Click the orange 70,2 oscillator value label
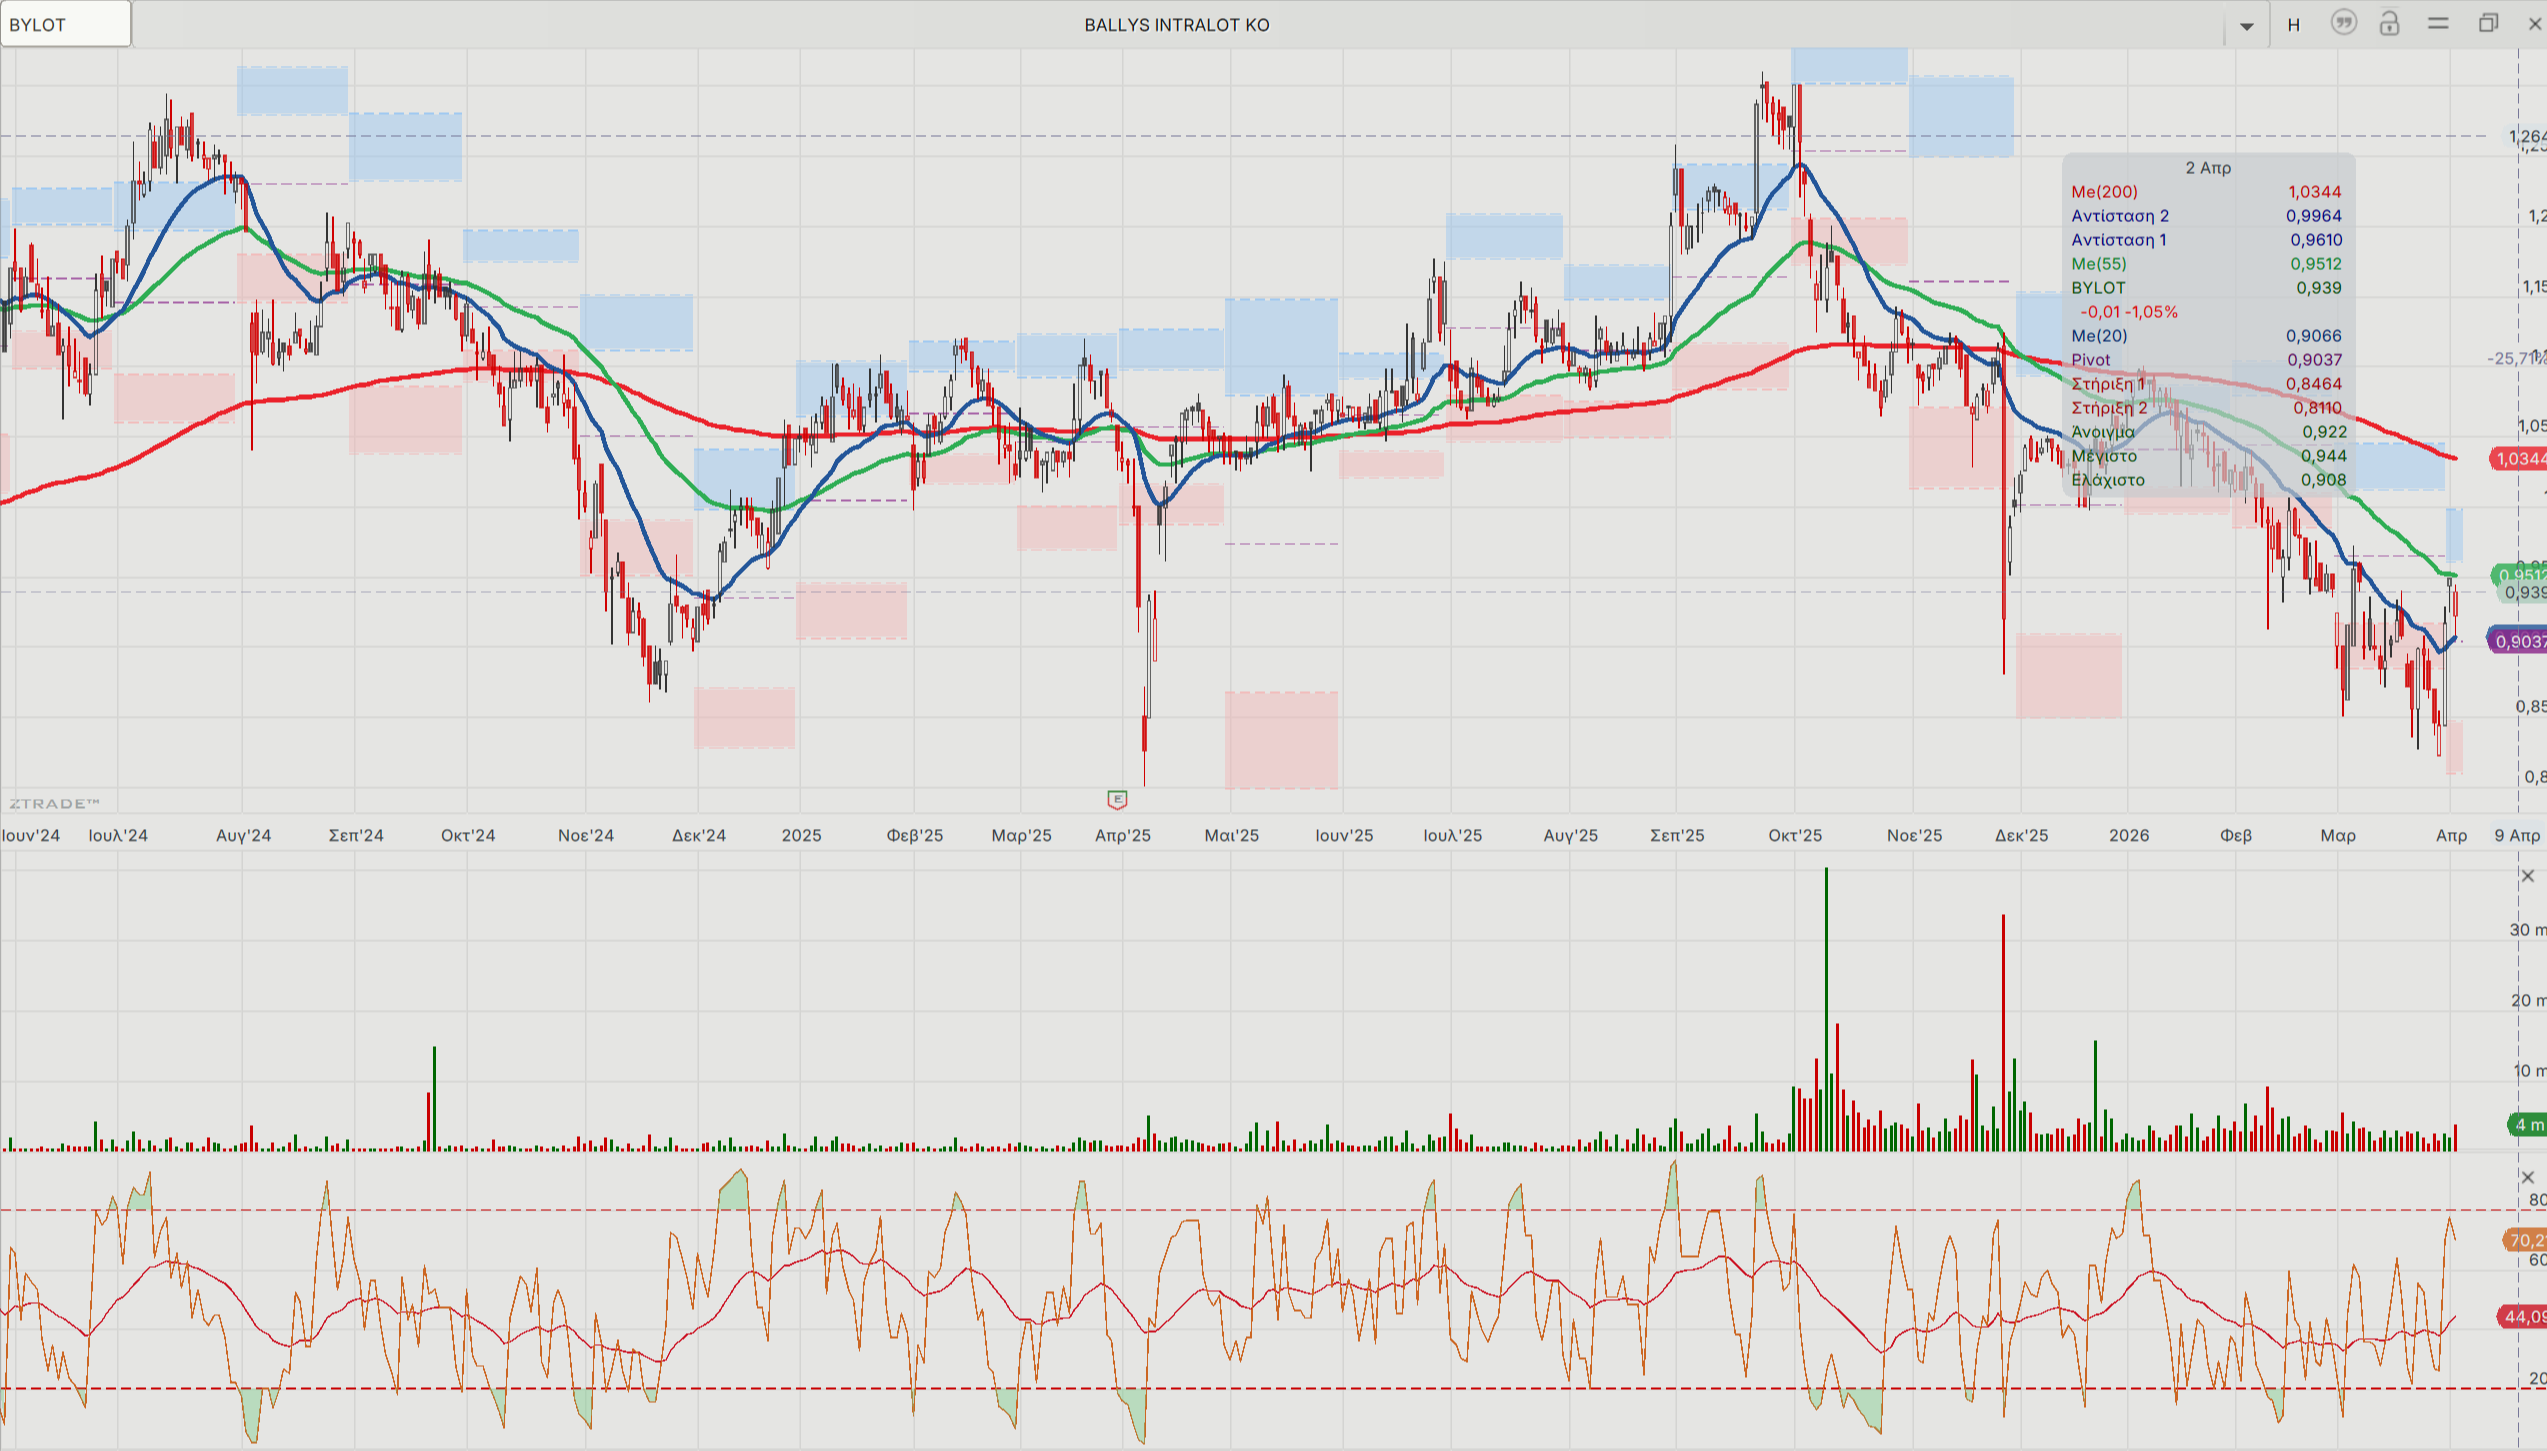Screen dimensions: 2547x1451 point(2524,1240)
